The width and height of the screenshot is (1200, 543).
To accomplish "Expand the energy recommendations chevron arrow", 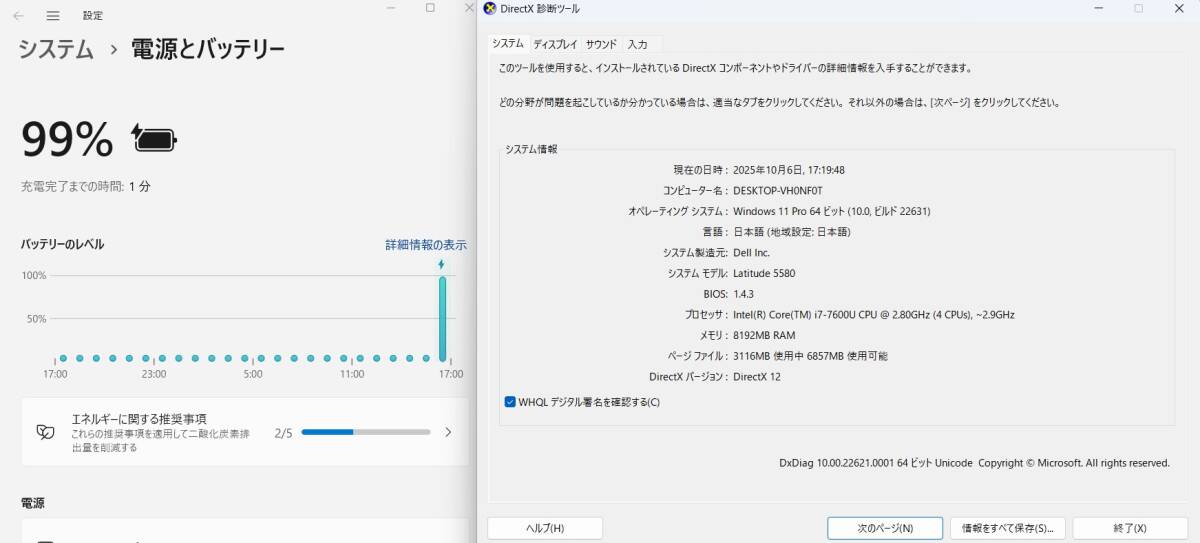I will (448, 432).
